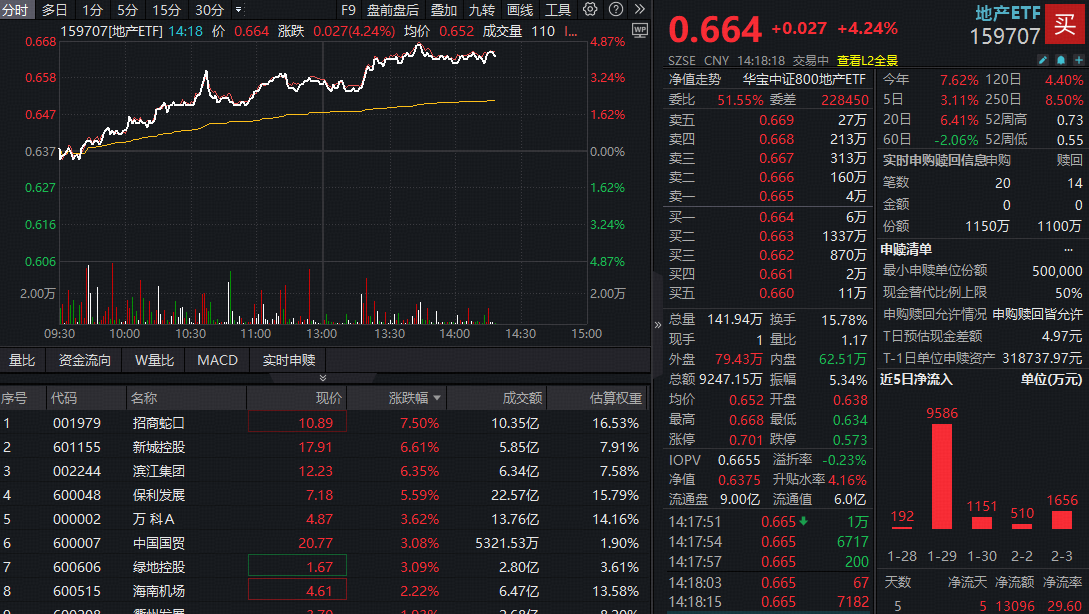Select the MACD indicator tab
Image resolution: width=1089 pixels, height=614 pixels.
point(217,360)
